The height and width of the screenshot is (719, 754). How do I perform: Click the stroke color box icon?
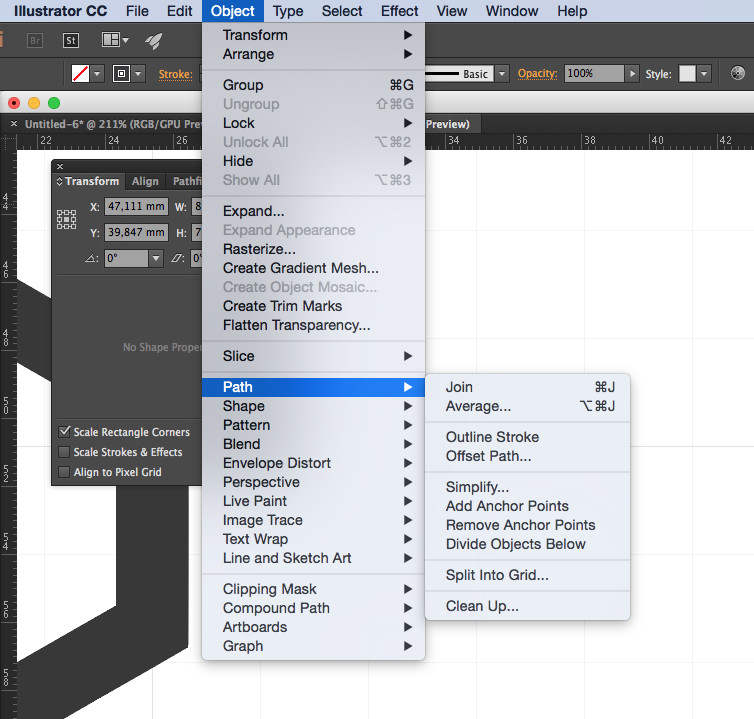pyautogui.click(x=121, y=74)
